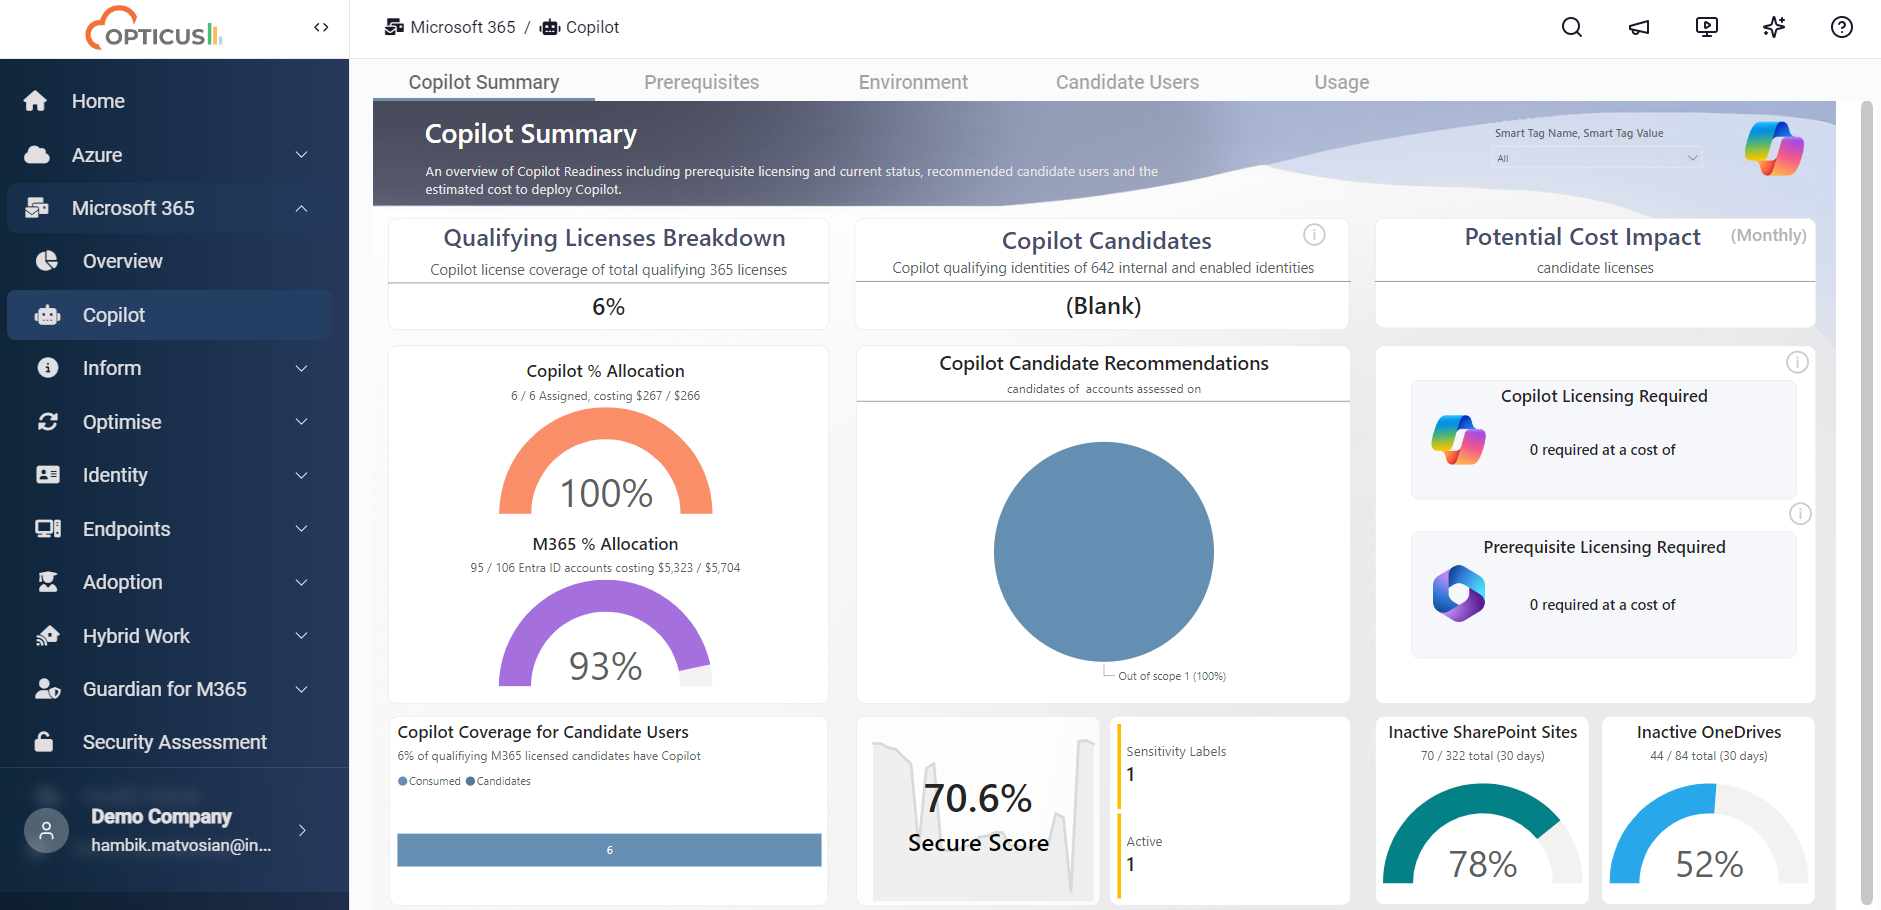Open the AI sparkle assistant icon

click(1774, 27)
